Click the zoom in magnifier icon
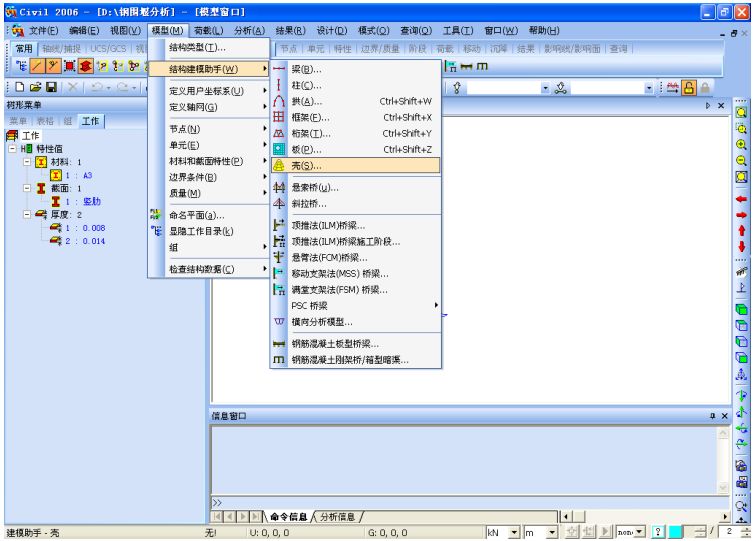 coord(741,145)
